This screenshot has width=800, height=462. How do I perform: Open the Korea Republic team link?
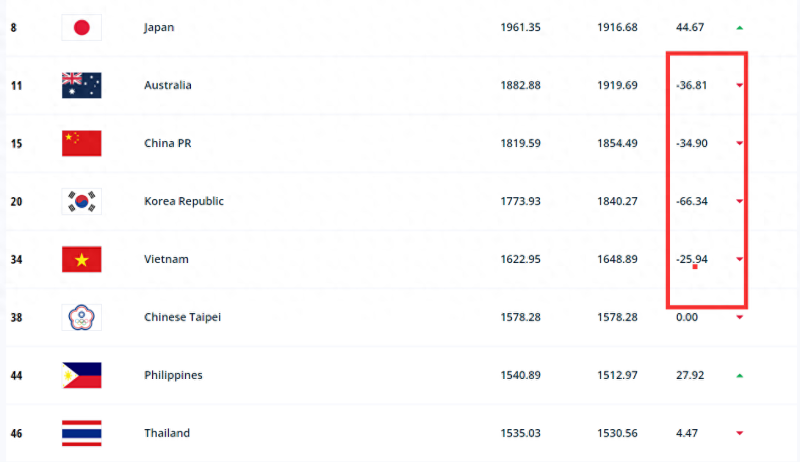tap(183, 201)
